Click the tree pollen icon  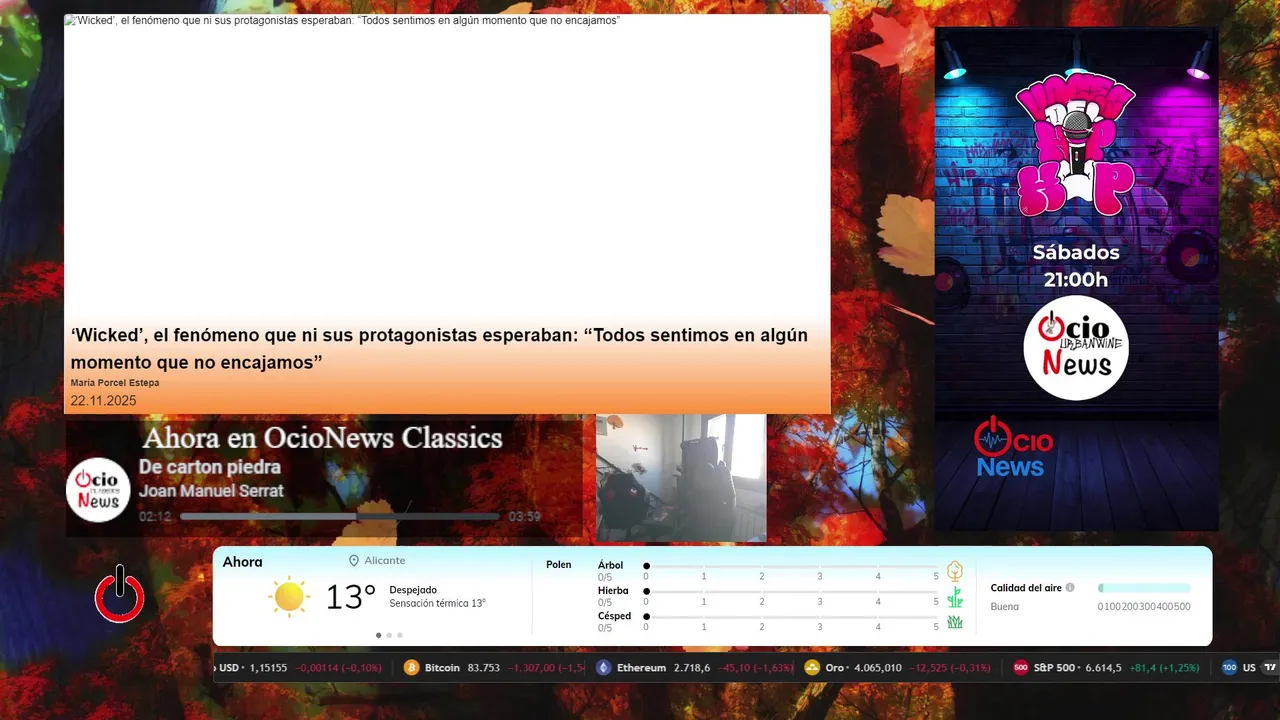tap(955, 571)
